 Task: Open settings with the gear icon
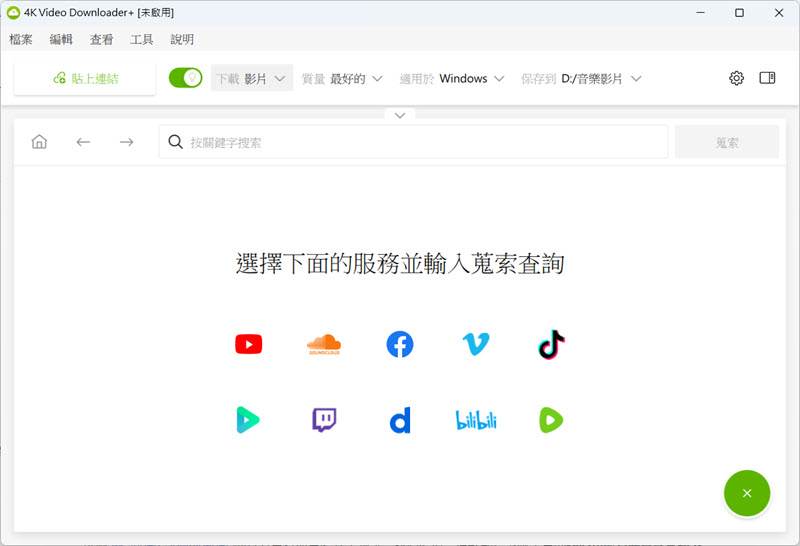coord(736,78)
